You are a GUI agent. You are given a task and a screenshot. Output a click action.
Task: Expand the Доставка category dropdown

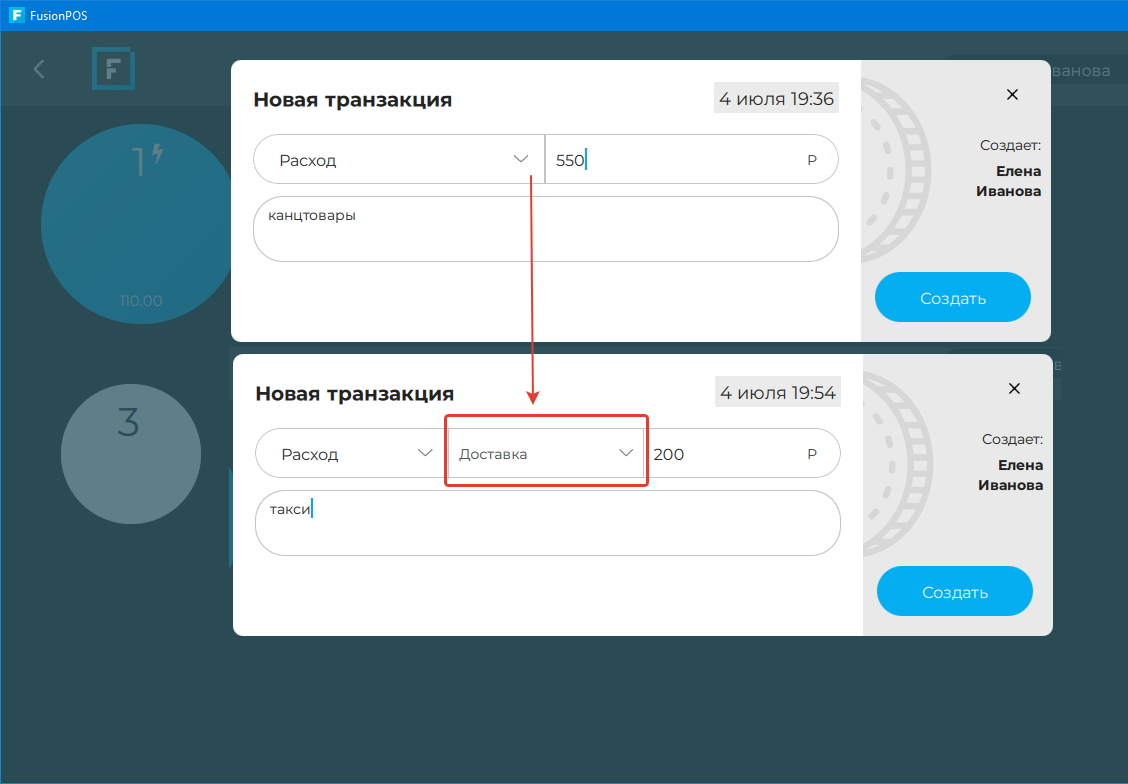(545, 454)
